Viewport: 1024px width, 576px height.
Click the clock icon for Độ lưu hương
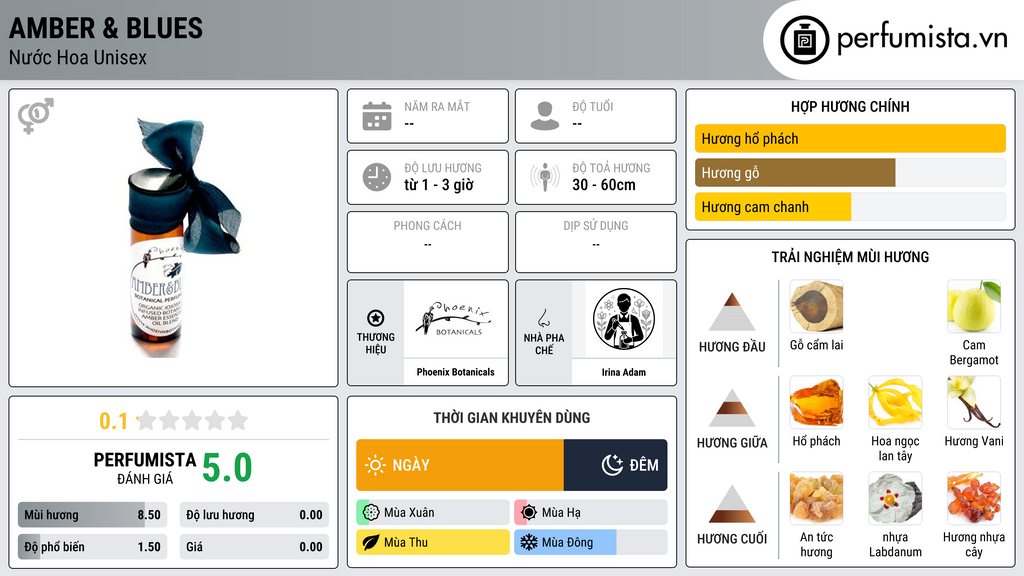[x=377, y=177]
